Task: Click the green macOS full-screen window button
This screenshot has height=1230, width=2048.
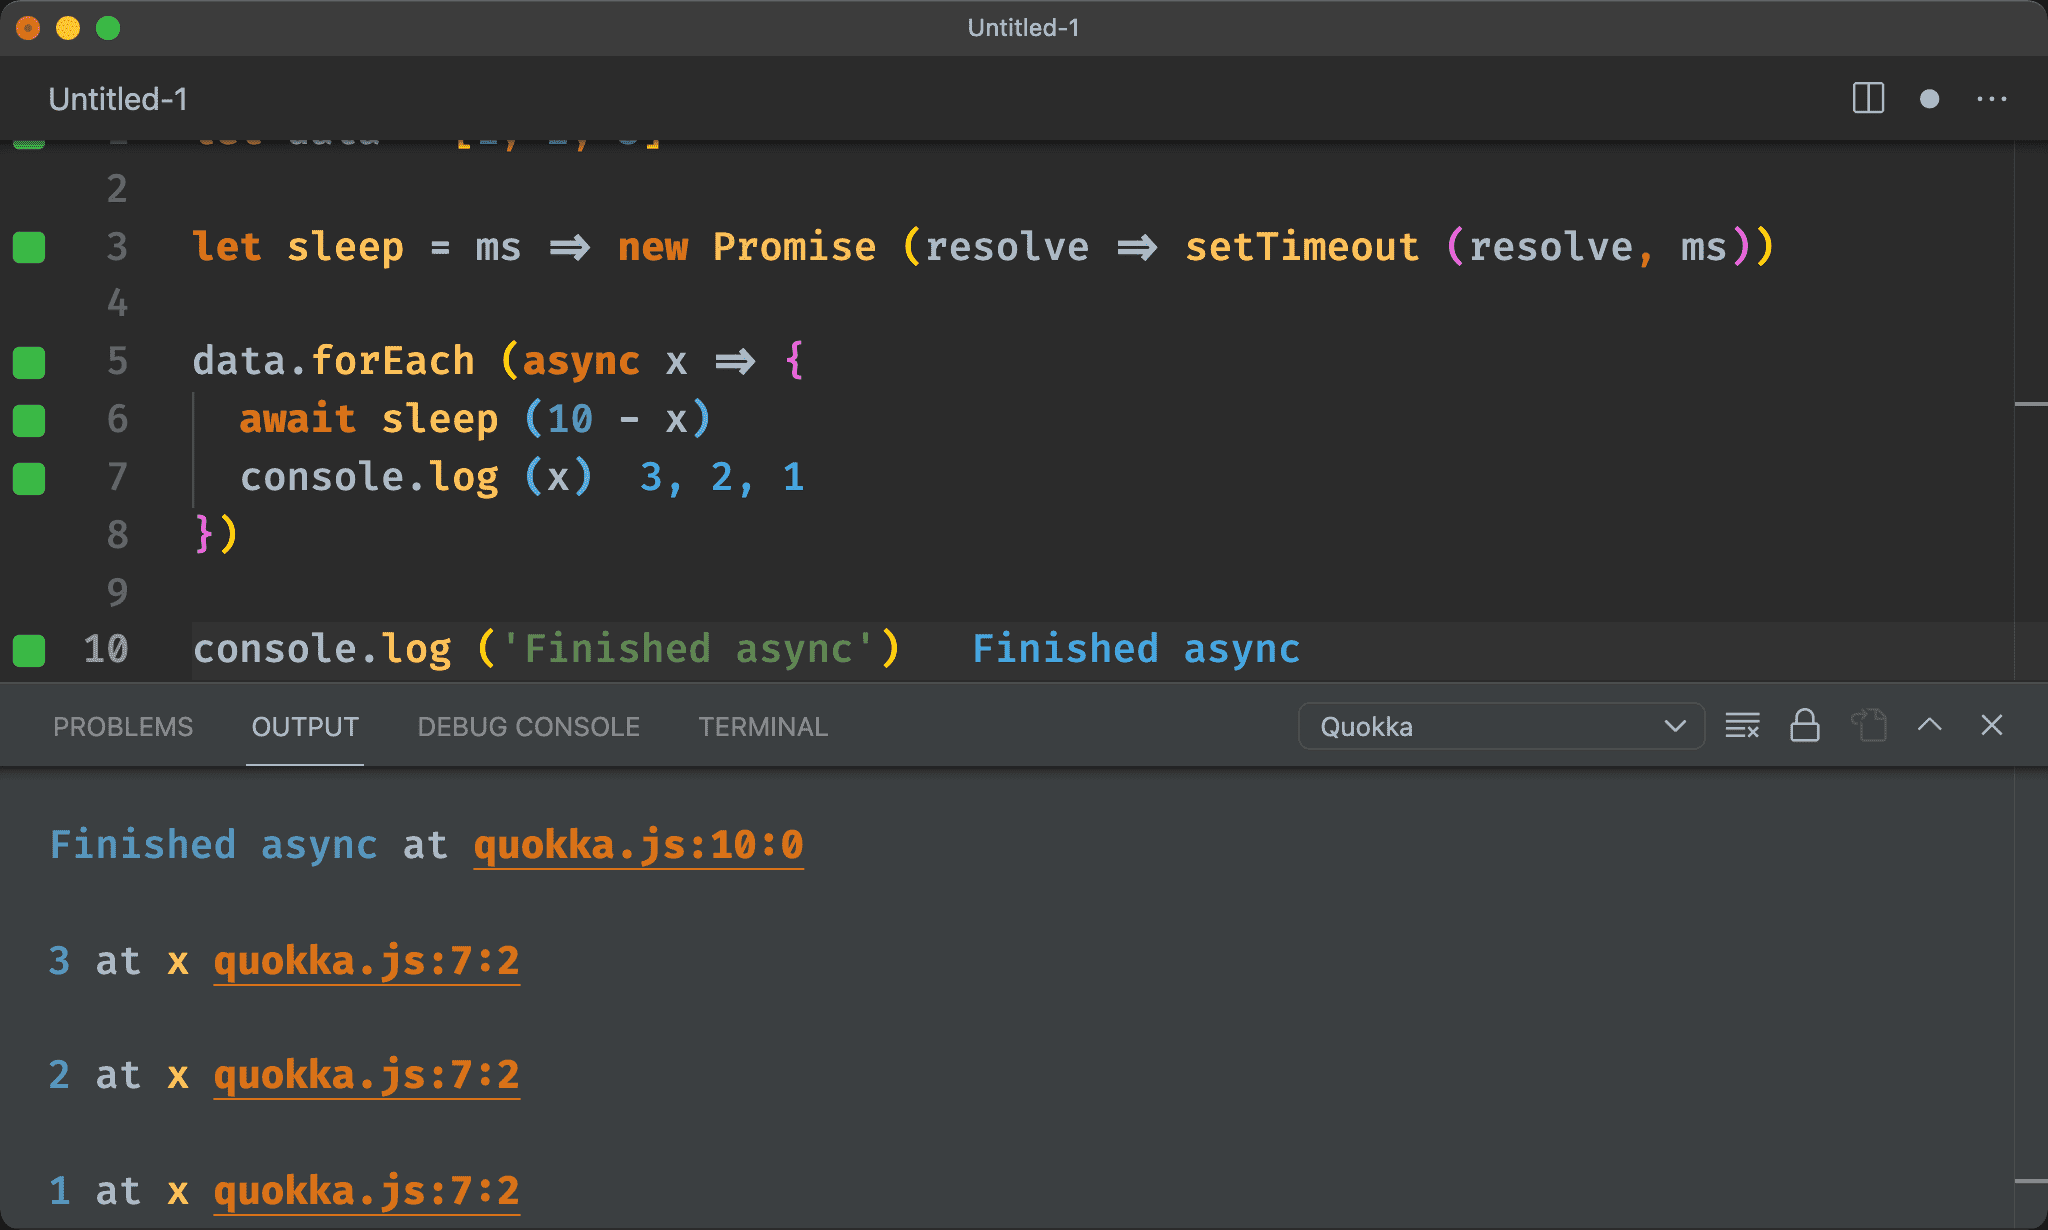Action: click(108, 28)
